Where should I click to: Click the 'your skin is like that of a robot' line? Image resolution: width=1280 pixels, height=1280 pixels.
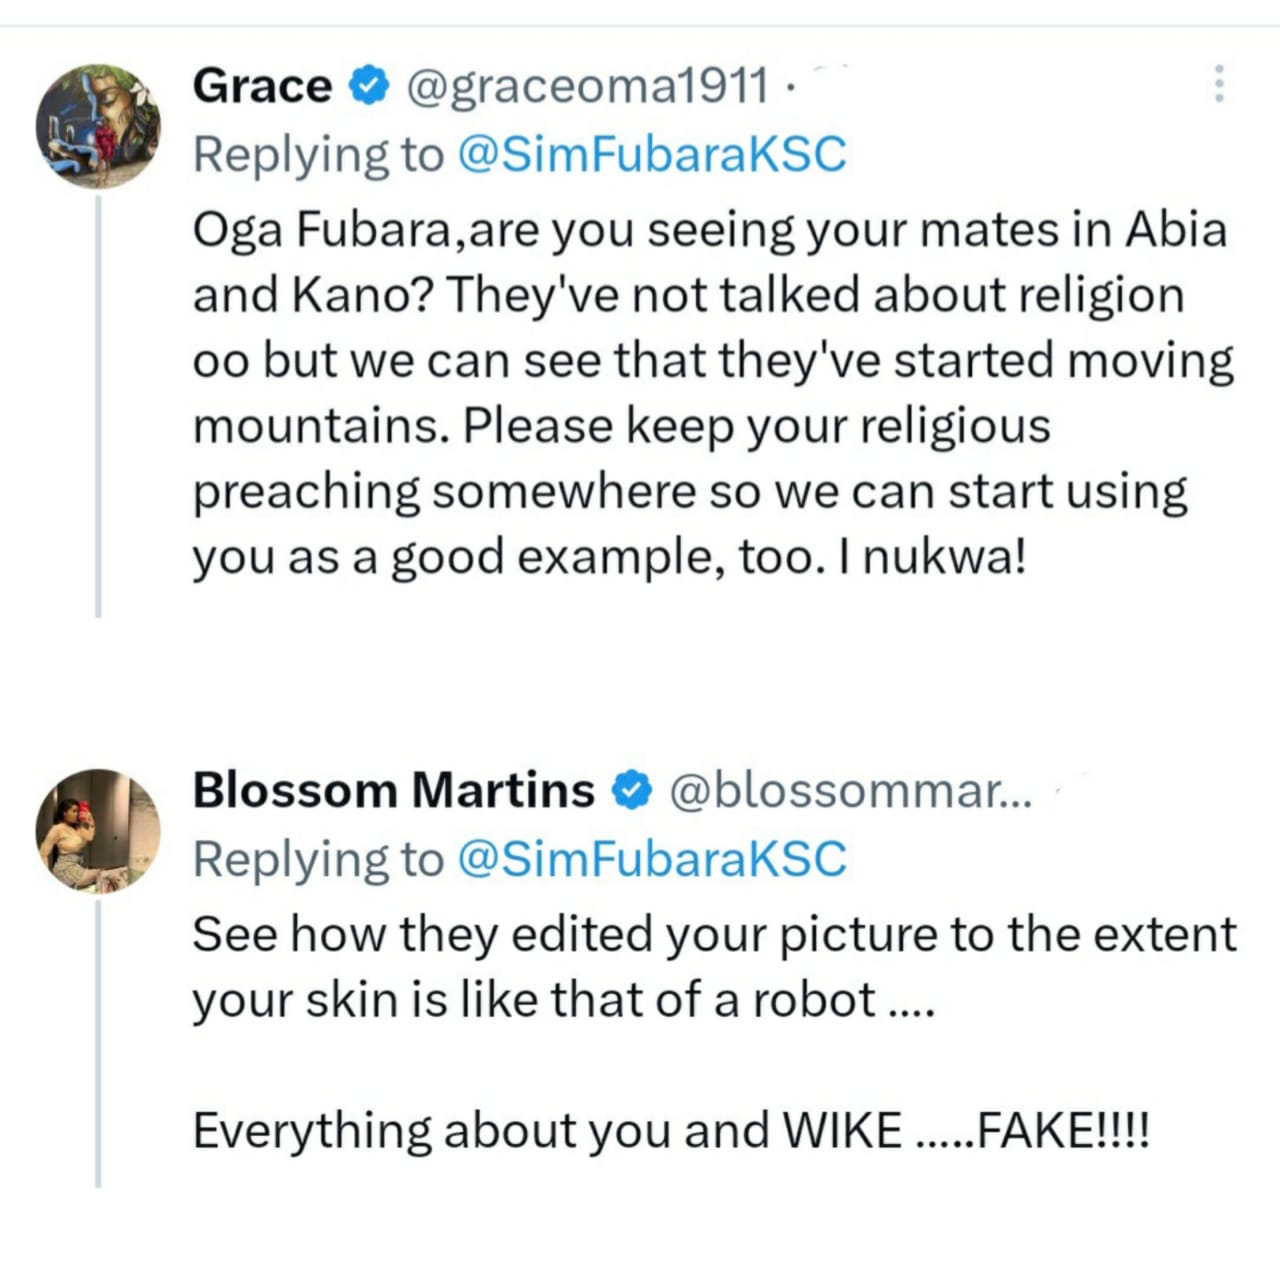coord(534,999)
